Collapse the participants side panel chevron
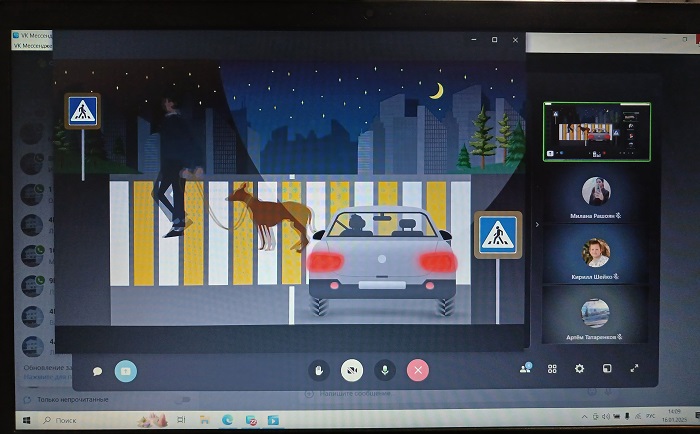The height and width of the screenshot is (434, 700). coord(537,225)
